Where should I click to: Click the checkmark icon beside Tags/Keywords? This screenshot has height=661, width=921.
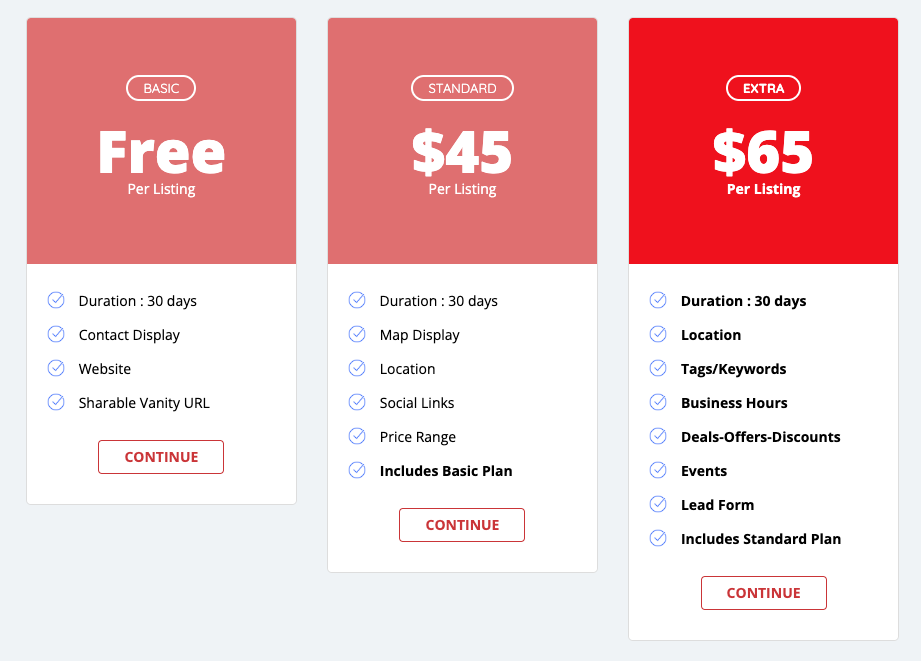pos(658,368)
